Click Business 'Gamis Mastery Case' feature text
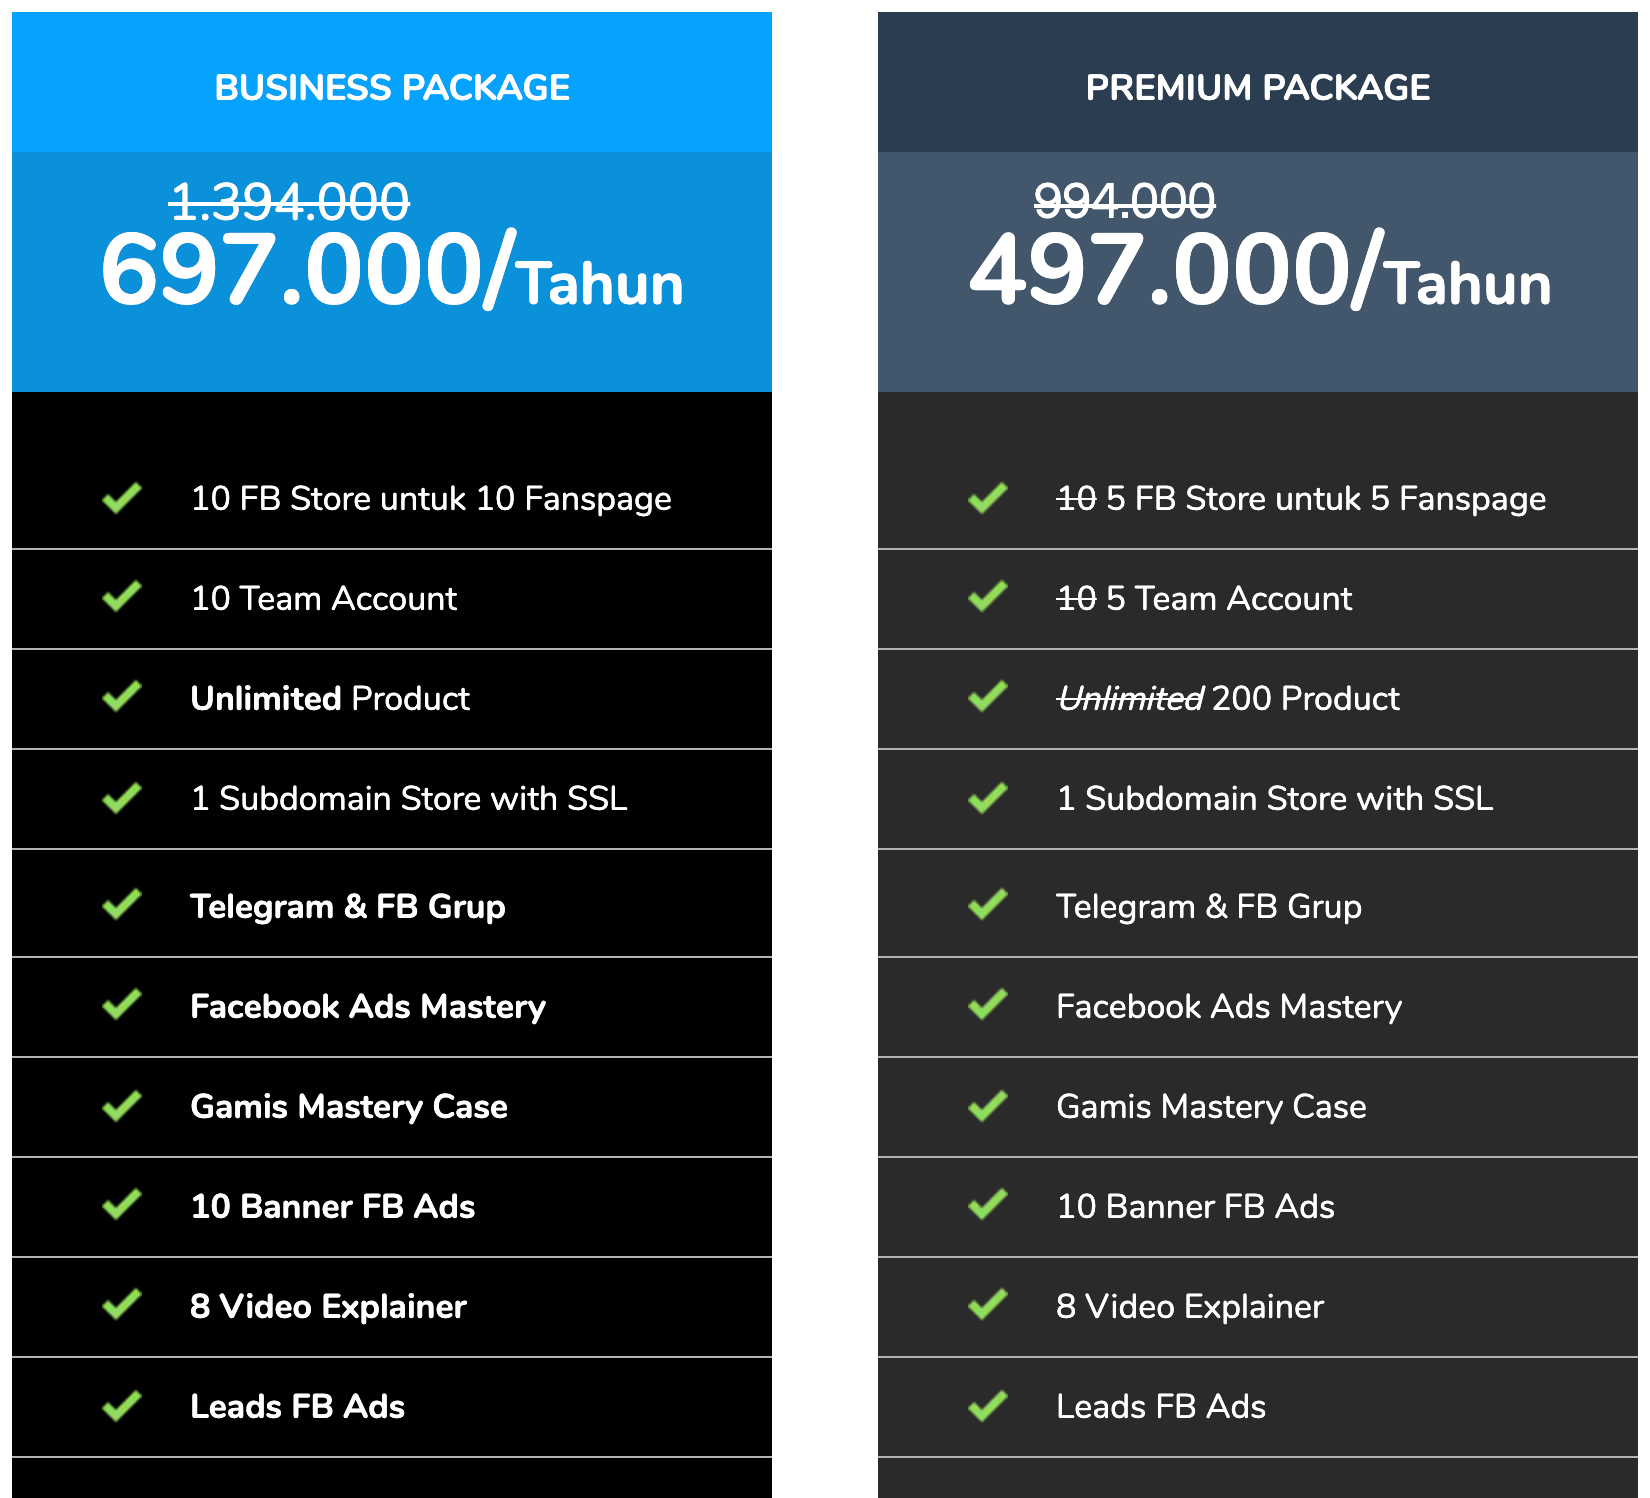 349,1106
